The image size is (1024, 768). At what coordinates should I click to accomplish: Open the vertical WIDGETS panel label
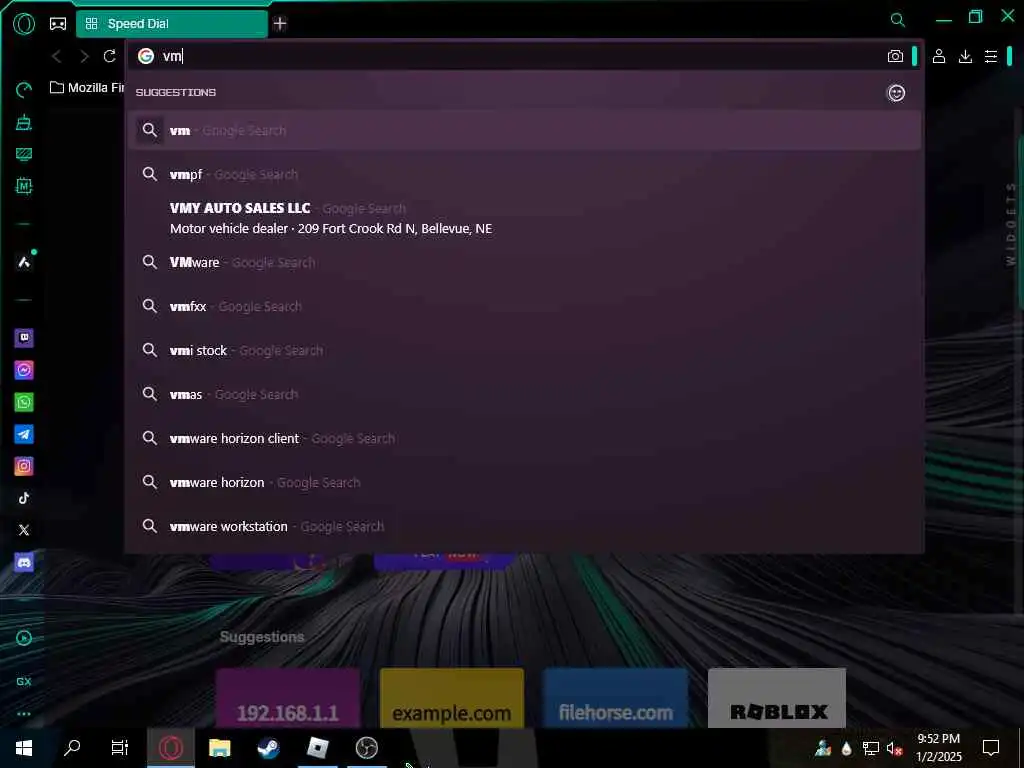click(1011, 225)
